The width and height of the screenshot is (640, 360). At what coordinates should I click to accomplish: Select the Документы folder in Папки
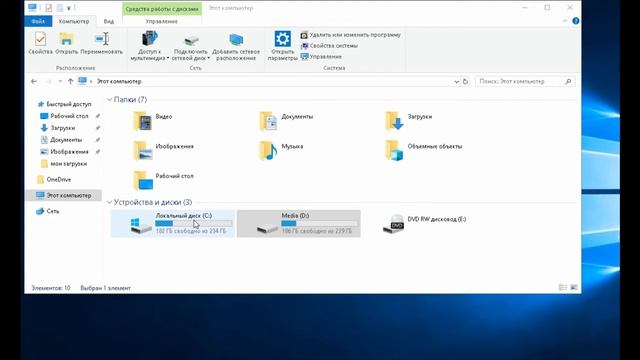coord(286,120)
